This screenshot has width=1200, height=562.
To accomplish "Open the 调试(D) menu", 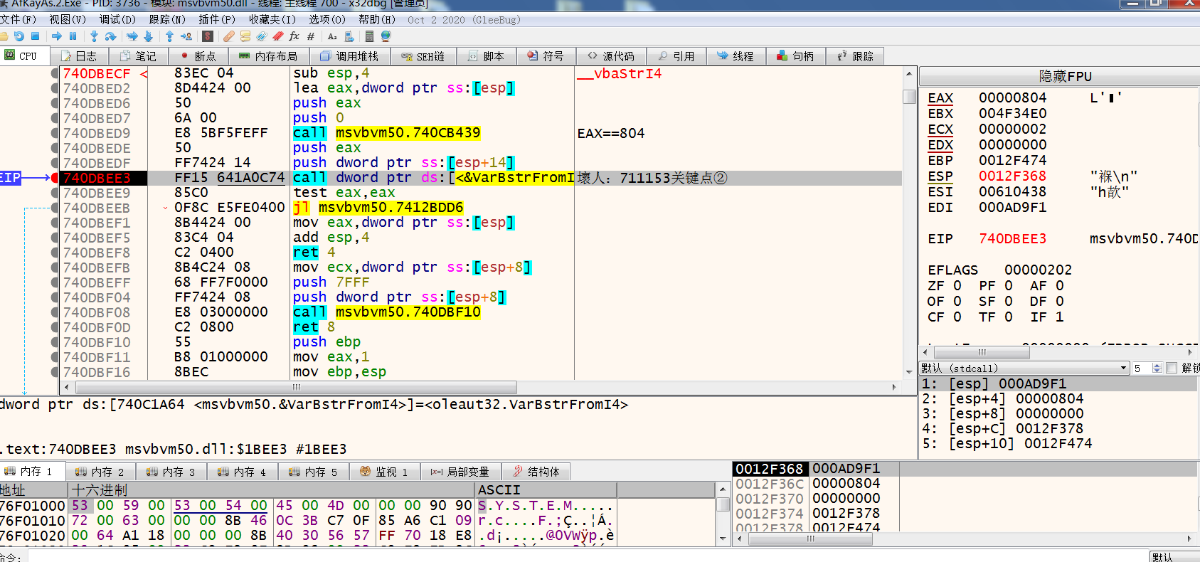I will (119, 19).
